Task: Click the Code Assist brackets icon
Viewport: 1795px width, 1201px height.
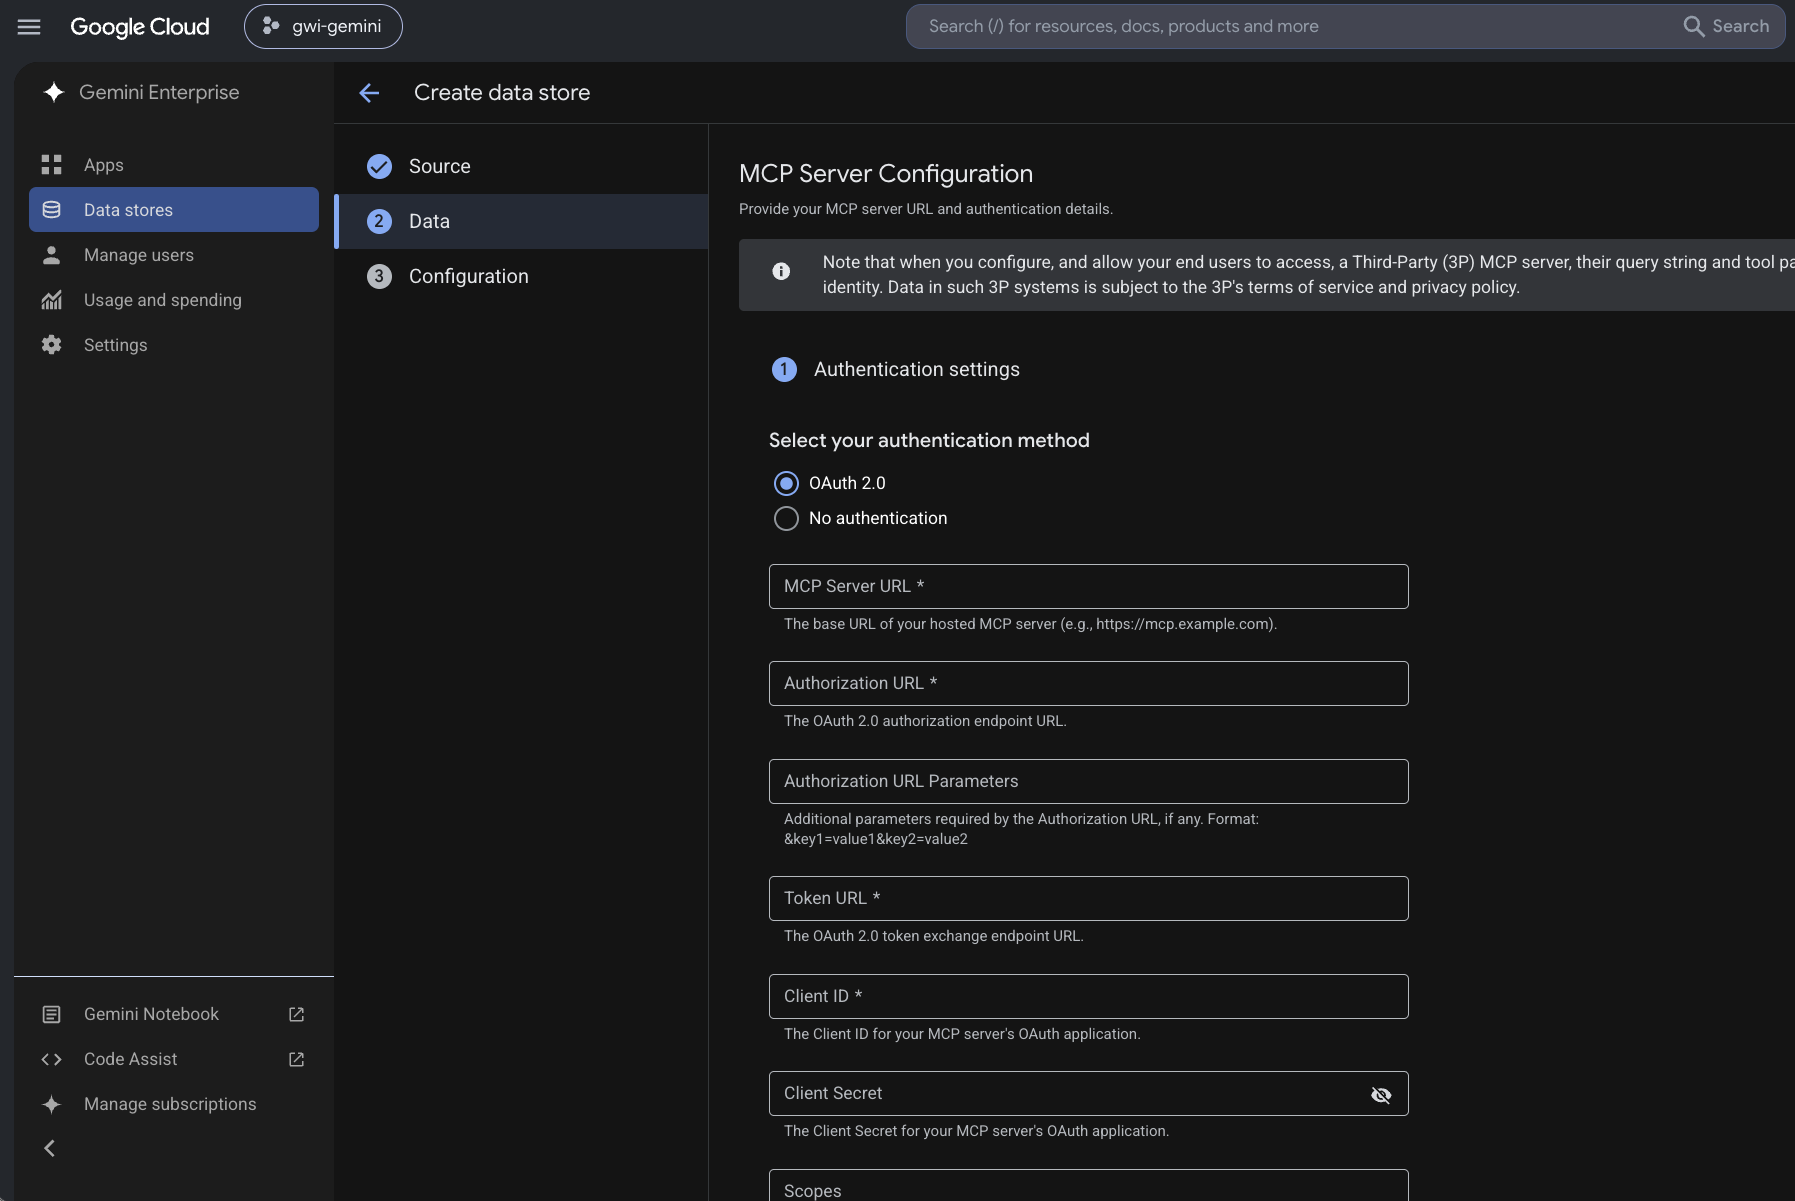Action: coord(52,1059)
